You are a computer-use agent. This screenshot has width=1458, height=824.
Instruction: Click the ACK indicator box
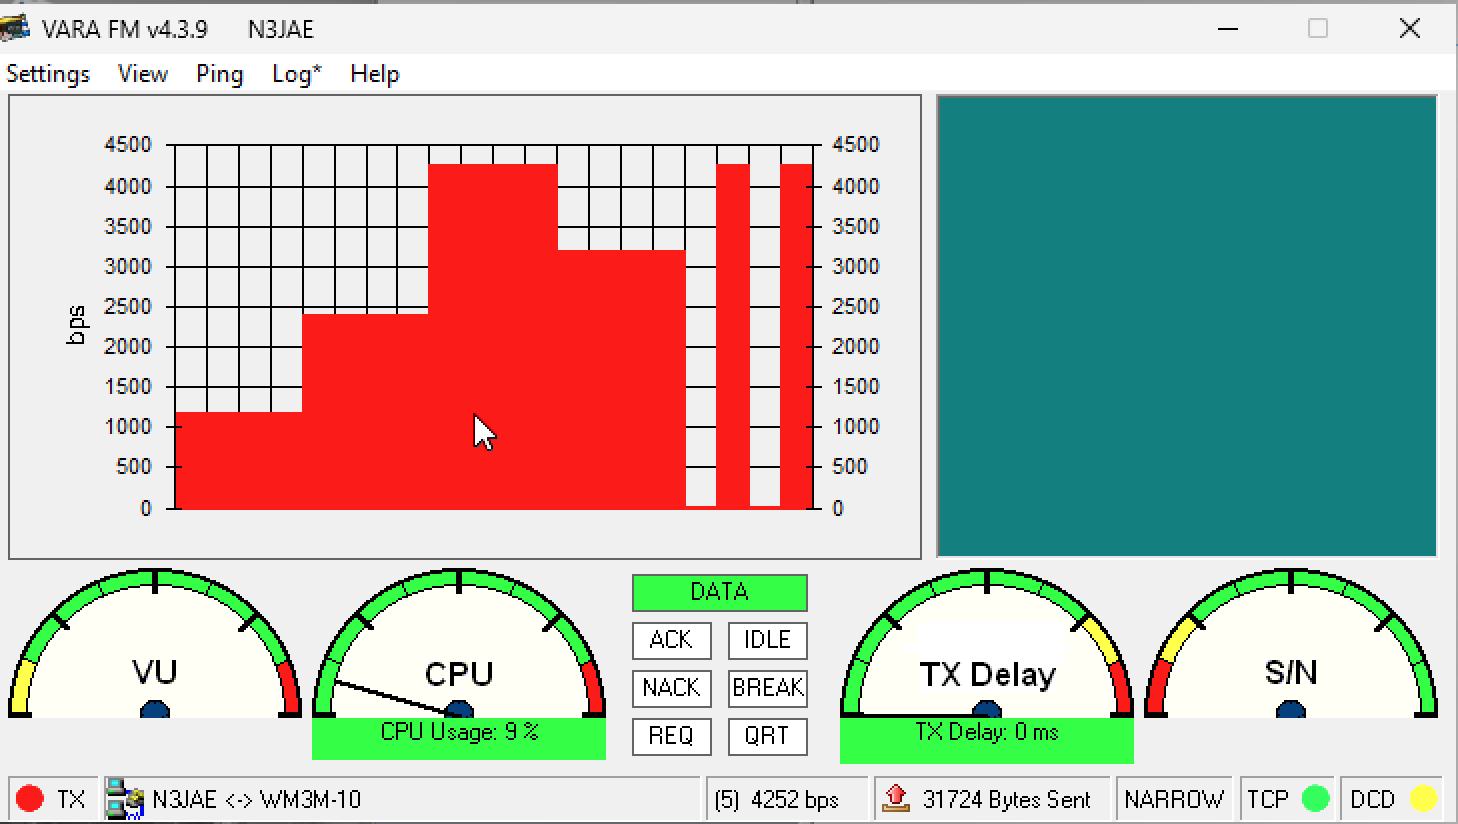click(671, 640)
